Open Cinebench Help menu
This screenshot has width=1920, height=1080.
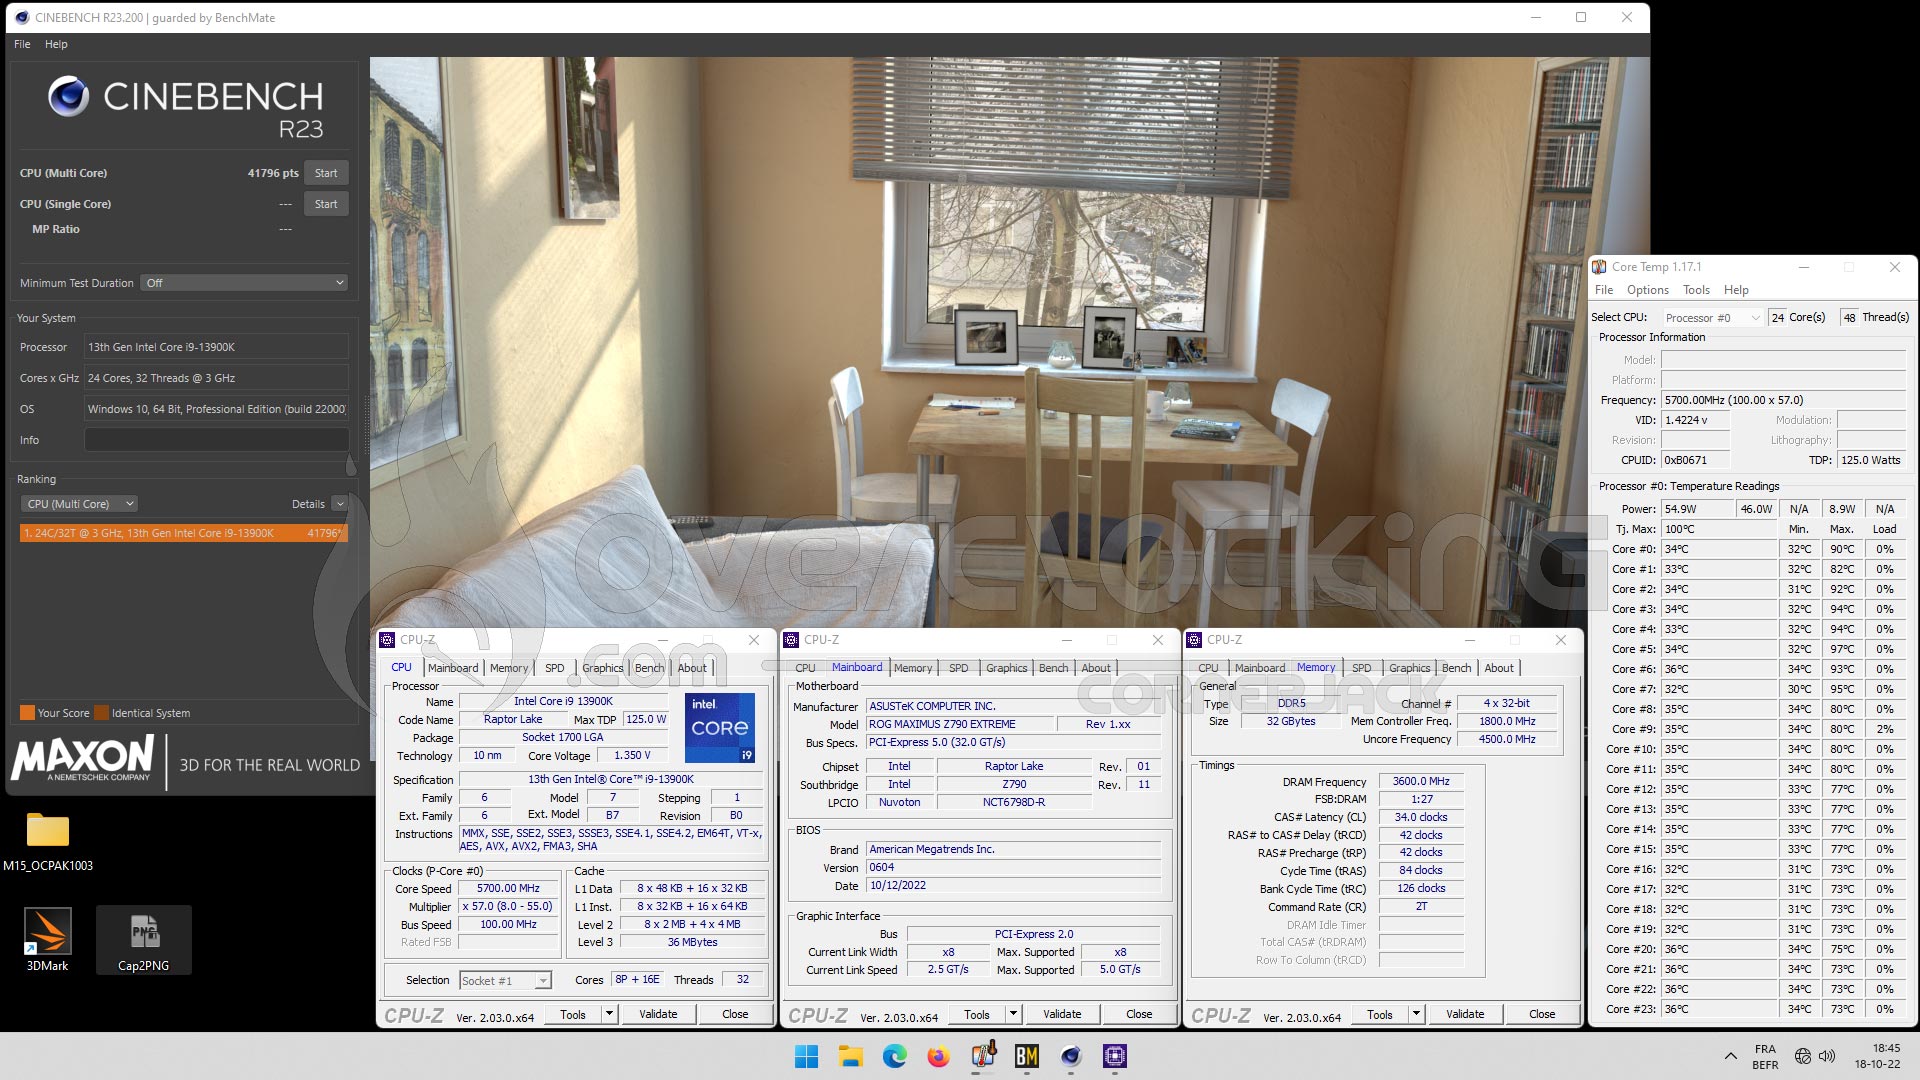pos(56,44)
